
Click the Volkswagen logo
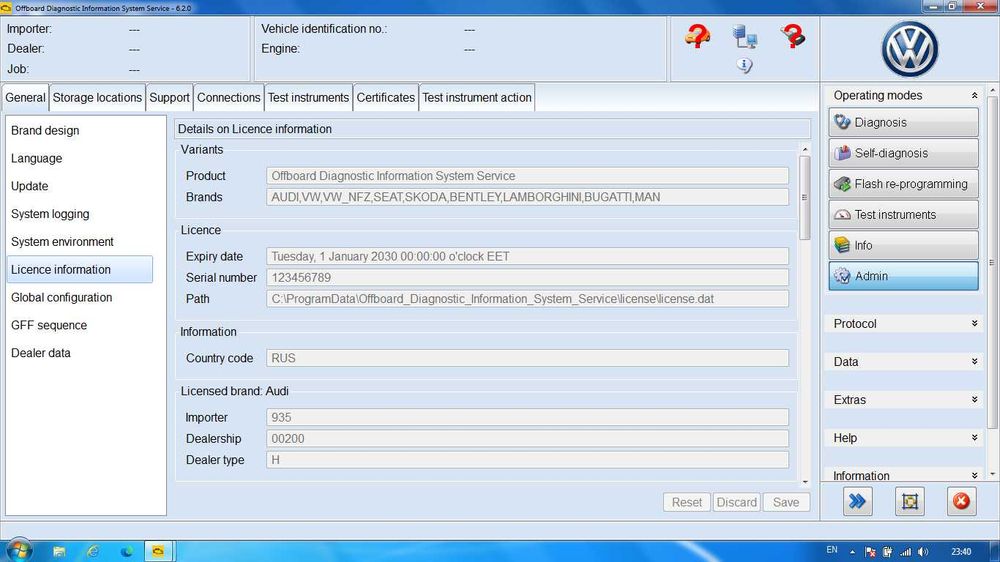pyautogui.click(x=909, y=49)
